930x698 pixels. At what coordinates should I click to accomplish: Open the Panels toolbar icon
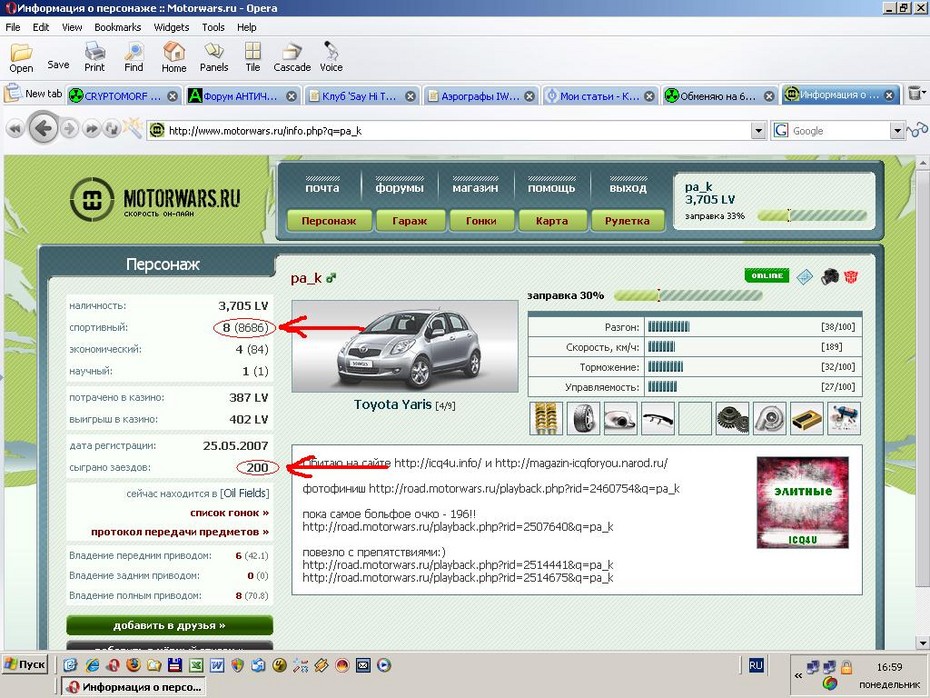tap(214, 58)
